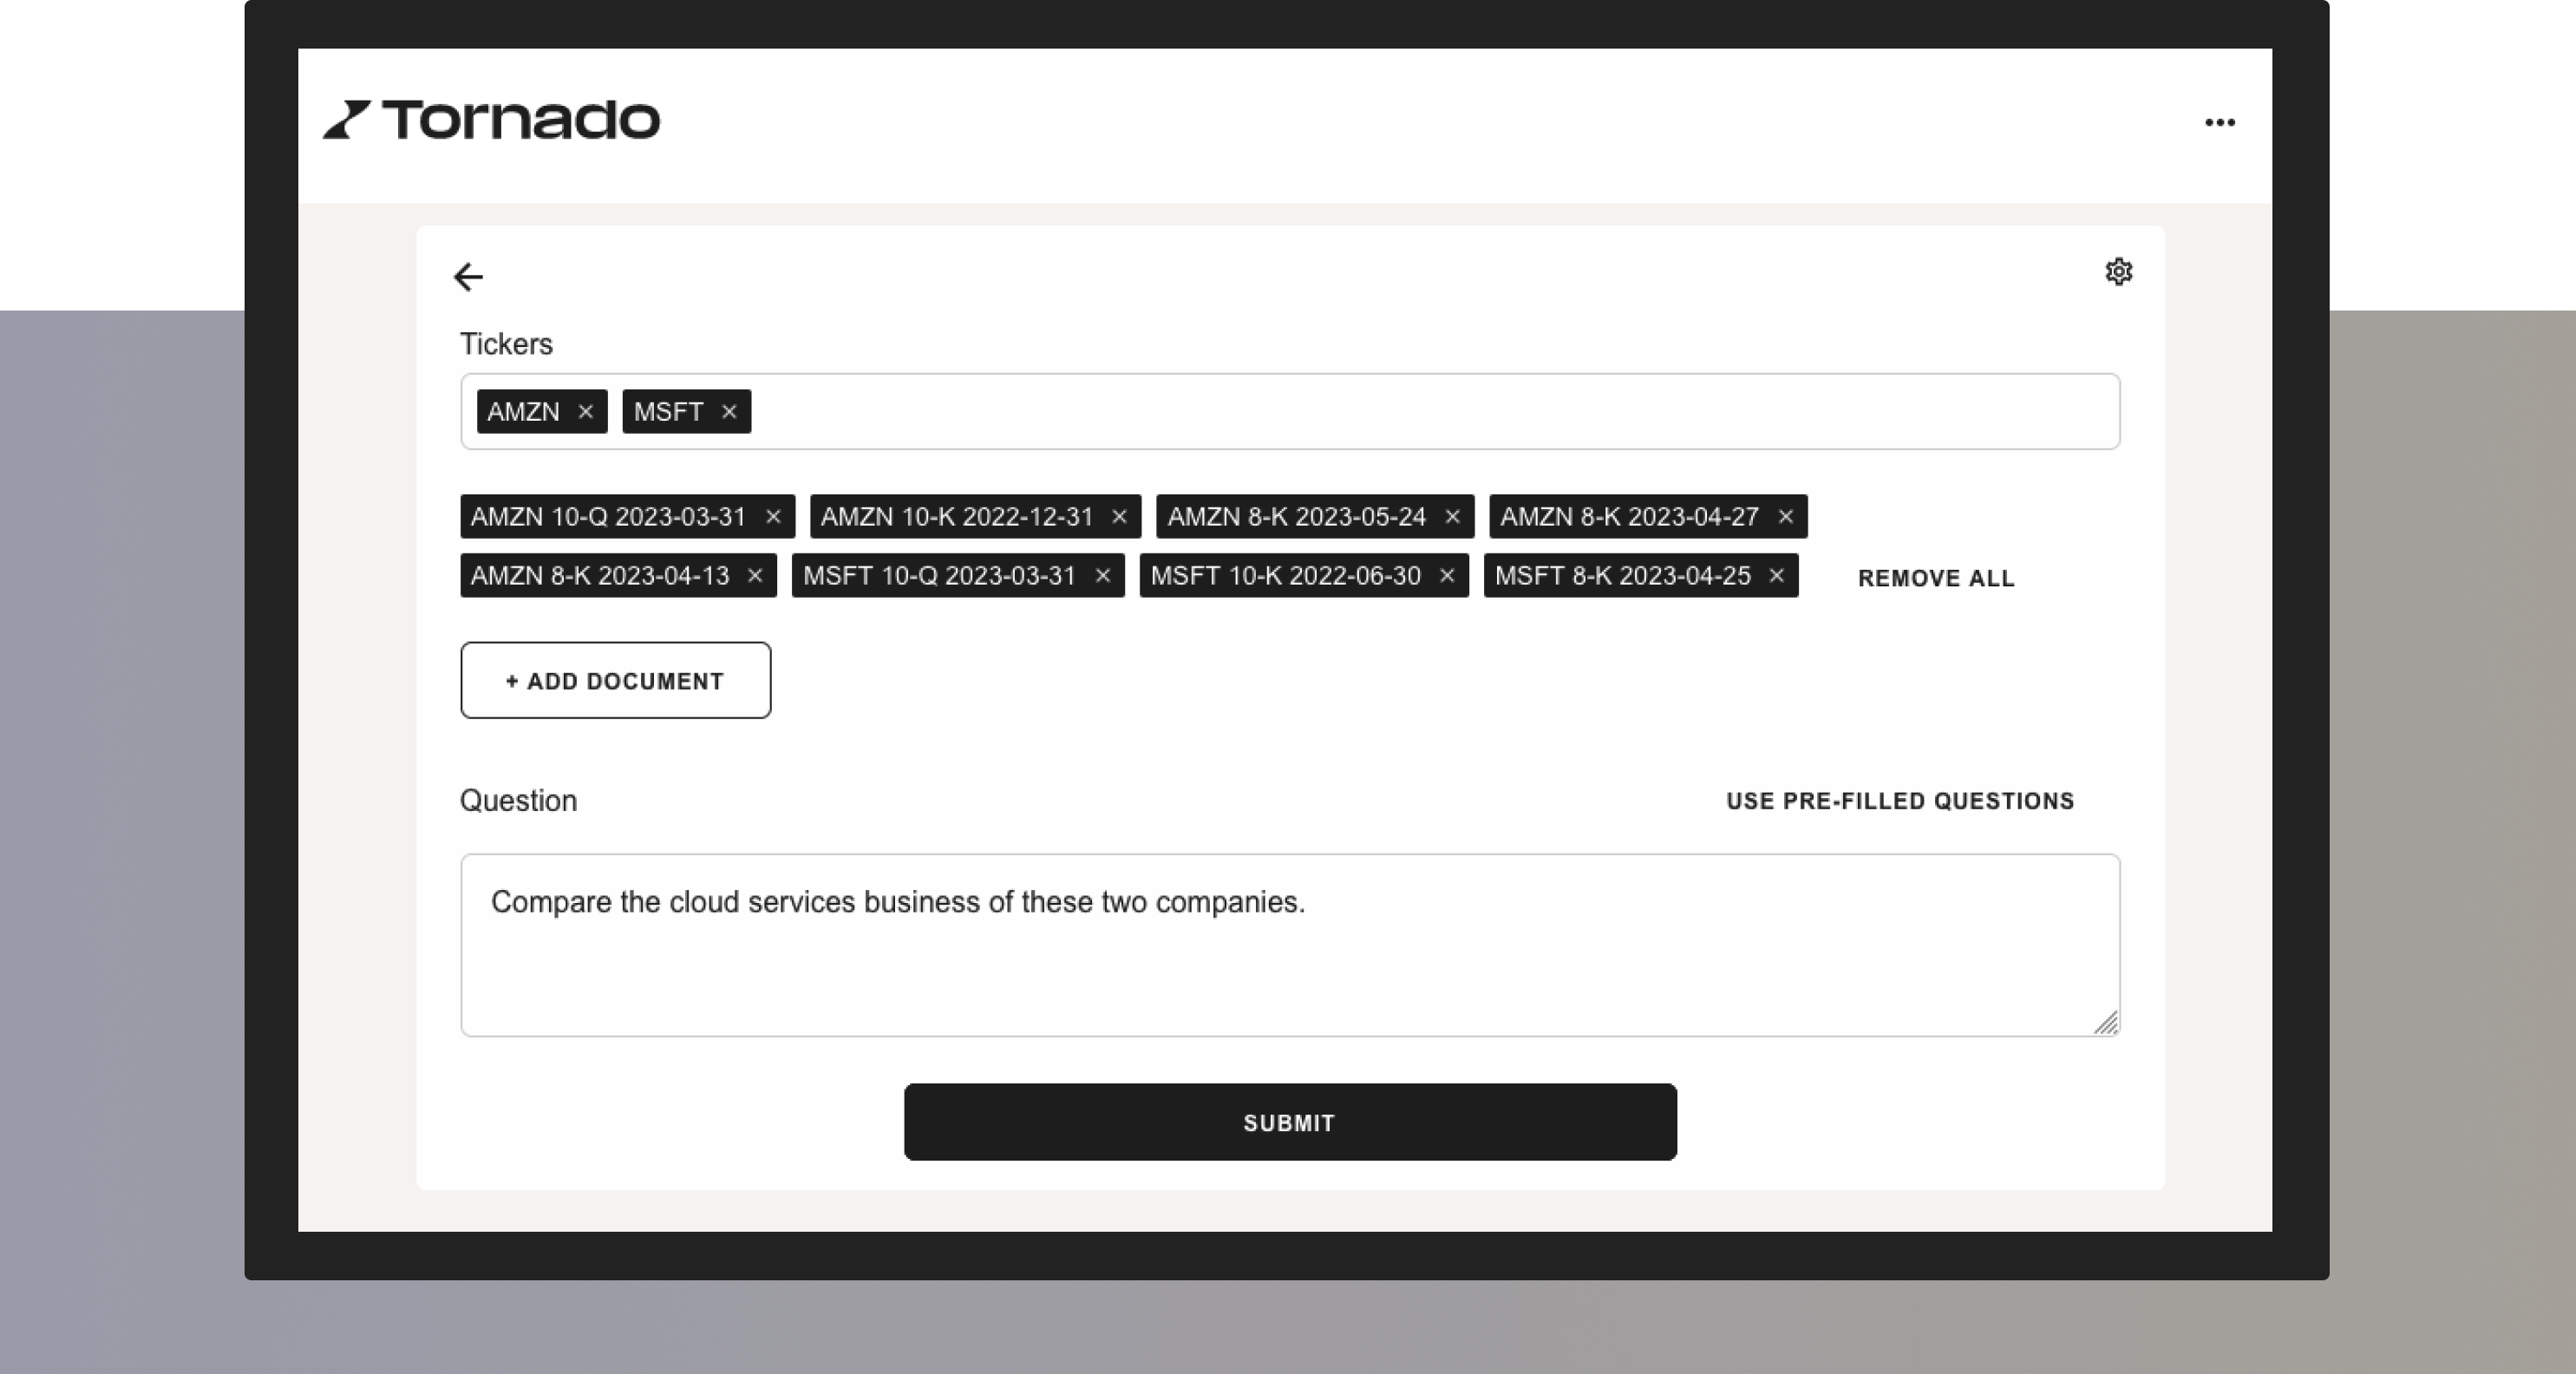Remove the AMZN ticker chip
Screen dimensions: 2576x1374
586,412
